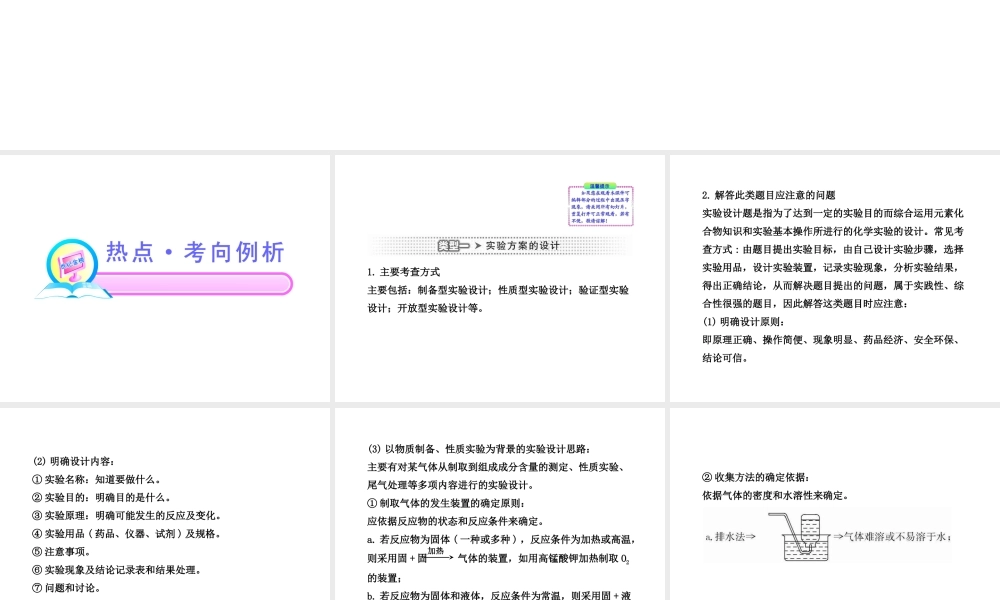Click '④ 实验用品（药品、仪器、试剂）及规格' line
Screen dimensions: 1000x600
(127, 534)
